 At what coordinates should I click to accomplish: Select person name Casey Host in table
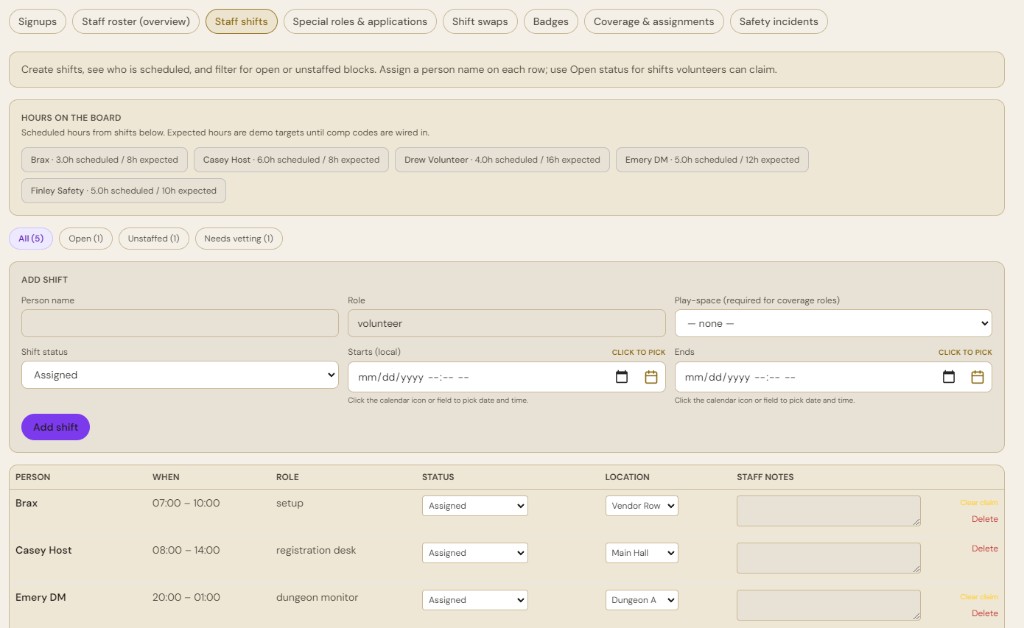coord(44,550)
